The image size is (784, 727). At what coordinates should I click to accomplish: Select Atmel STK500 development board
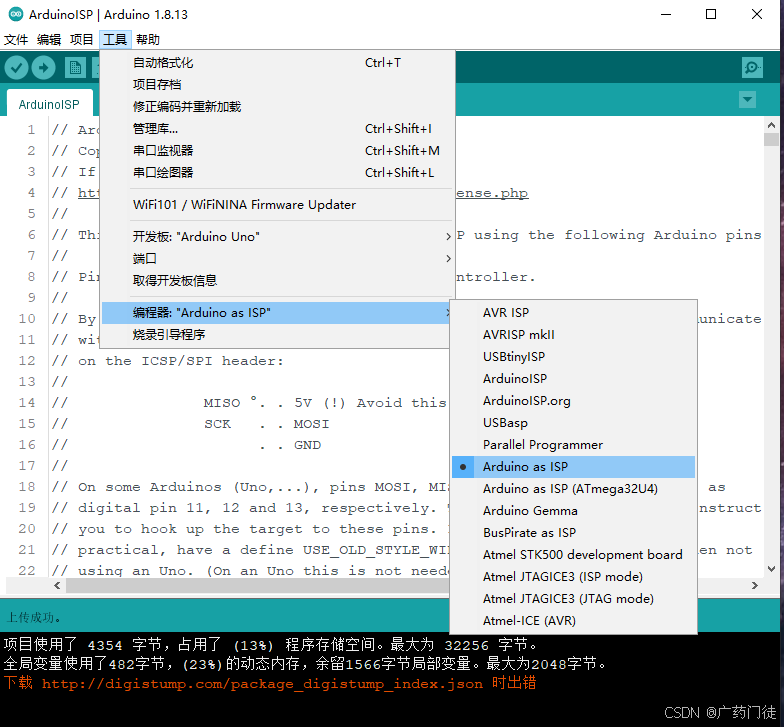click(574, 554)
